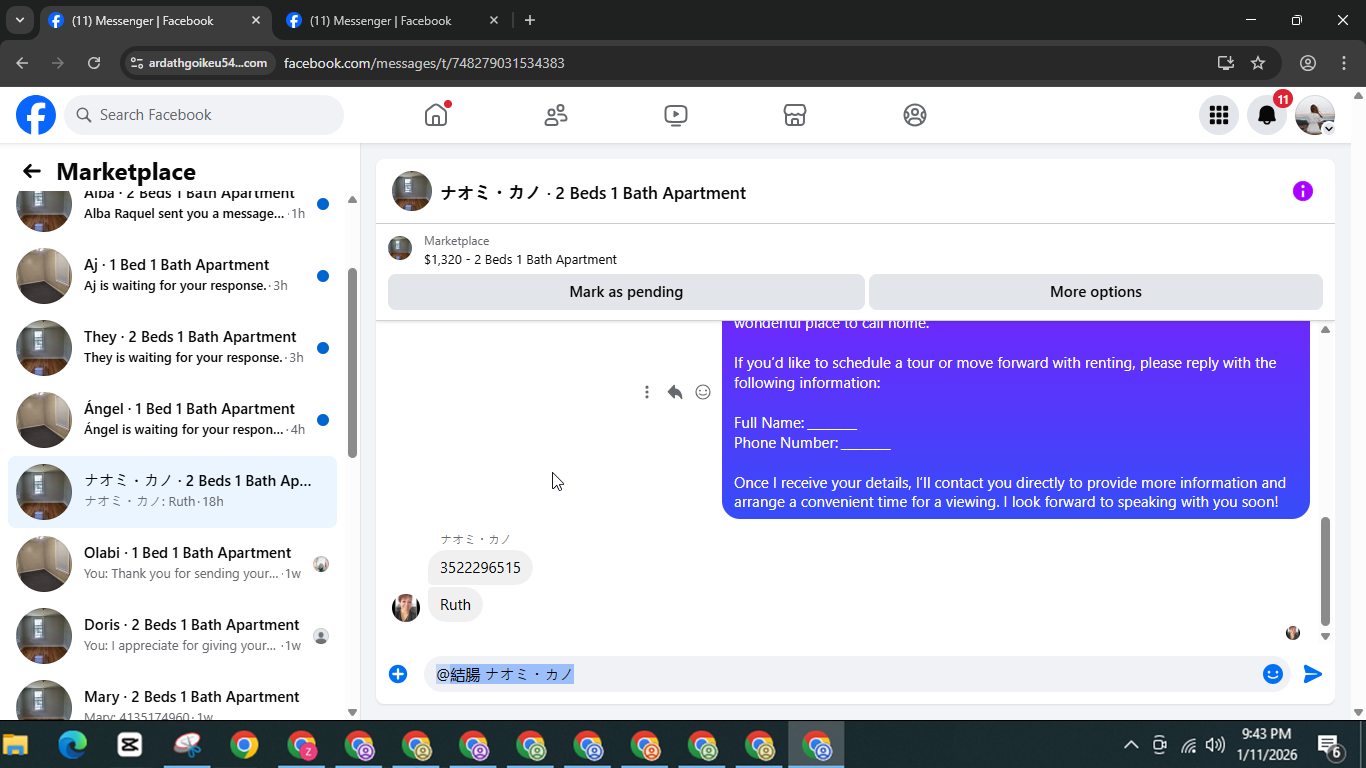Open Microsoft Edge from the taskbar
Viewport: 1366px width, 768px height.
73,745
